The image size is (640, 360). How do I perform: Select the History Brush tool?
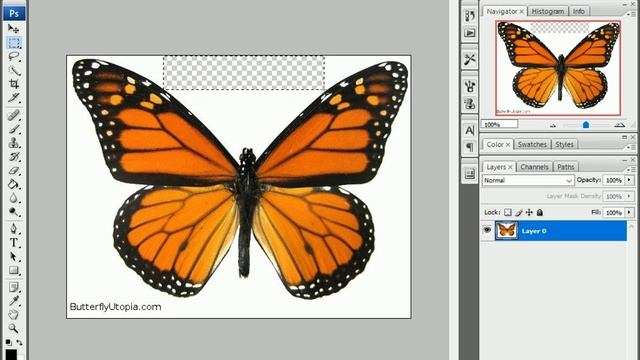13,157
